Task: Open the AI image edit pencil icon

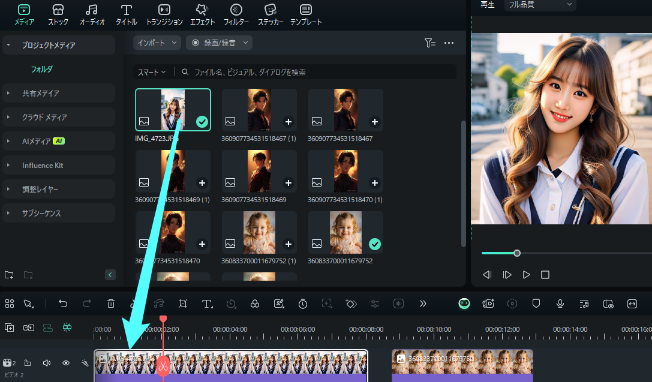Action: [x=279, y=304]
